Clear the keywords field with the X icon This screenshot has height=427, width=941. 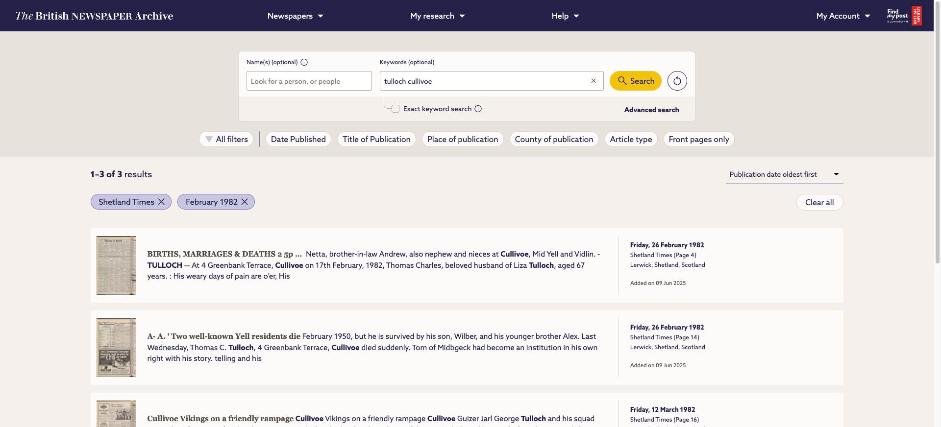coord(594,81)
